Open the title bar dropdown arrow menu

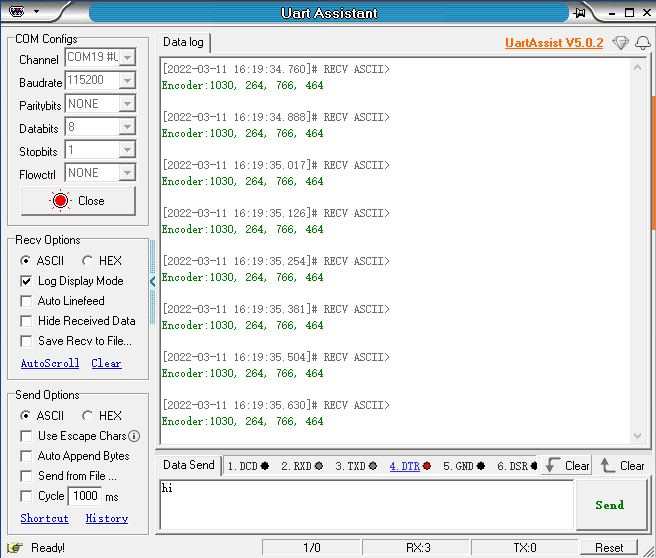[36, 12]
